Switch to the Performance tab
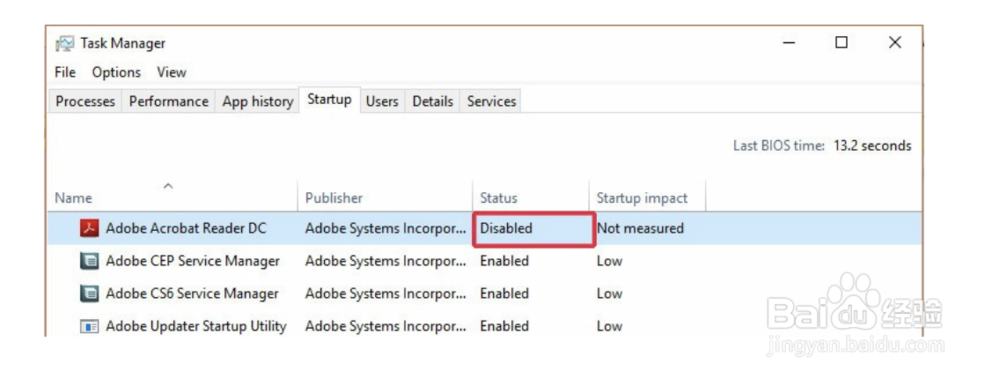Screen dimensions: 1000x379 (x=168, y=101)
